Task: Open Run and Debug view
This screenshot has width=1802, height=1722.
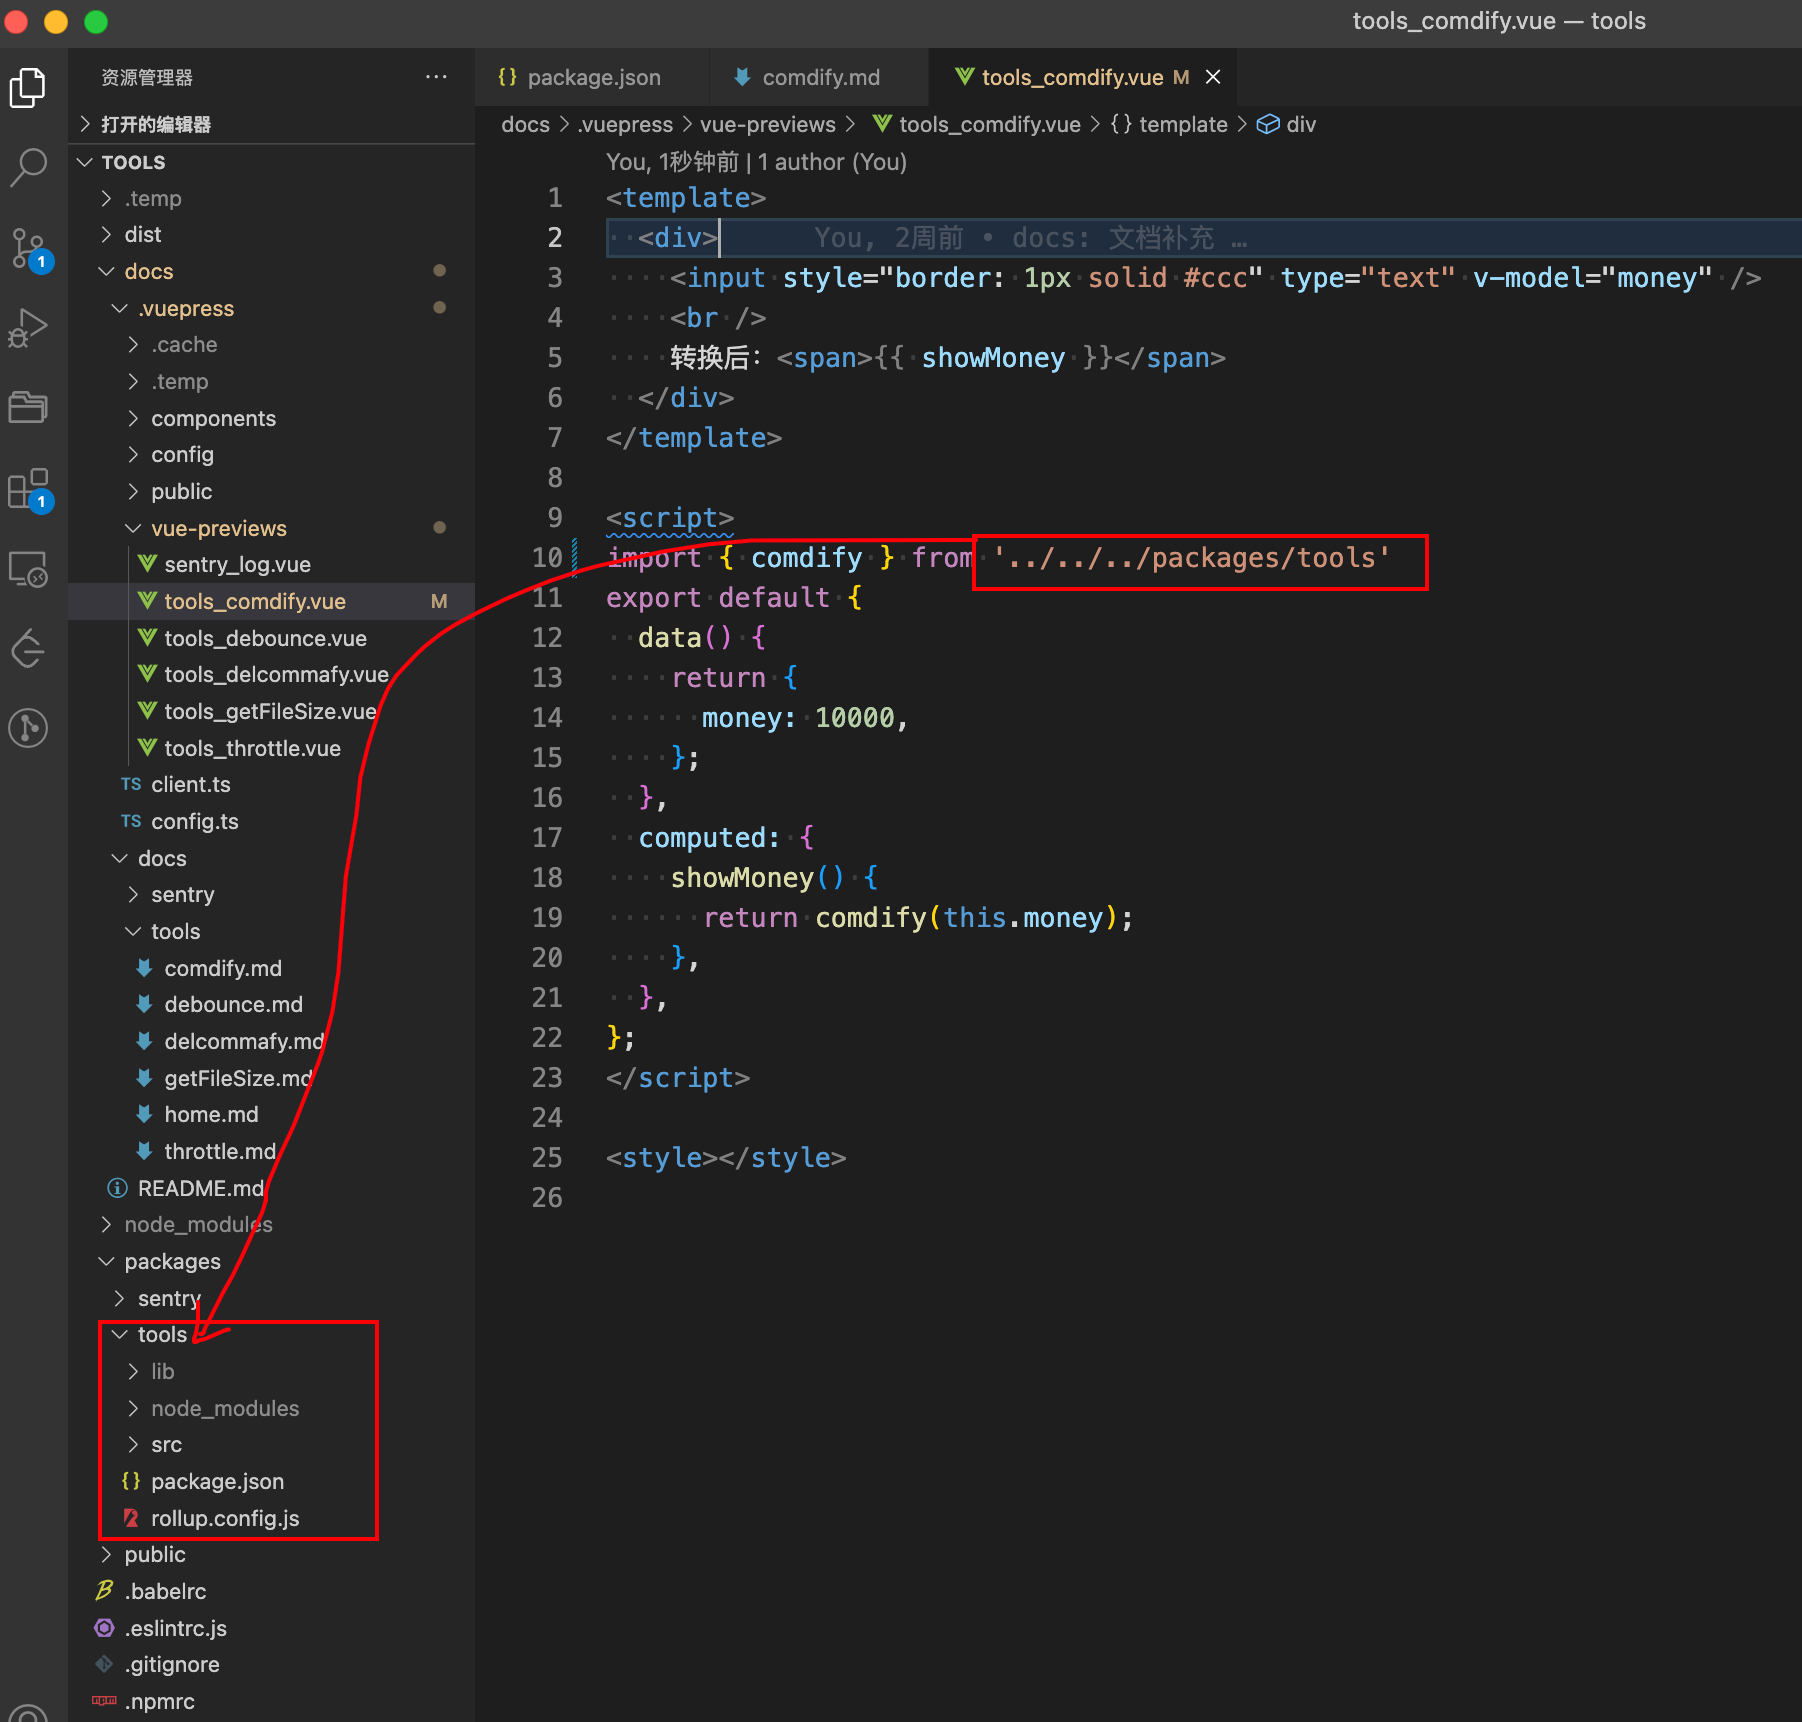Action: click(x=28, y=328)
